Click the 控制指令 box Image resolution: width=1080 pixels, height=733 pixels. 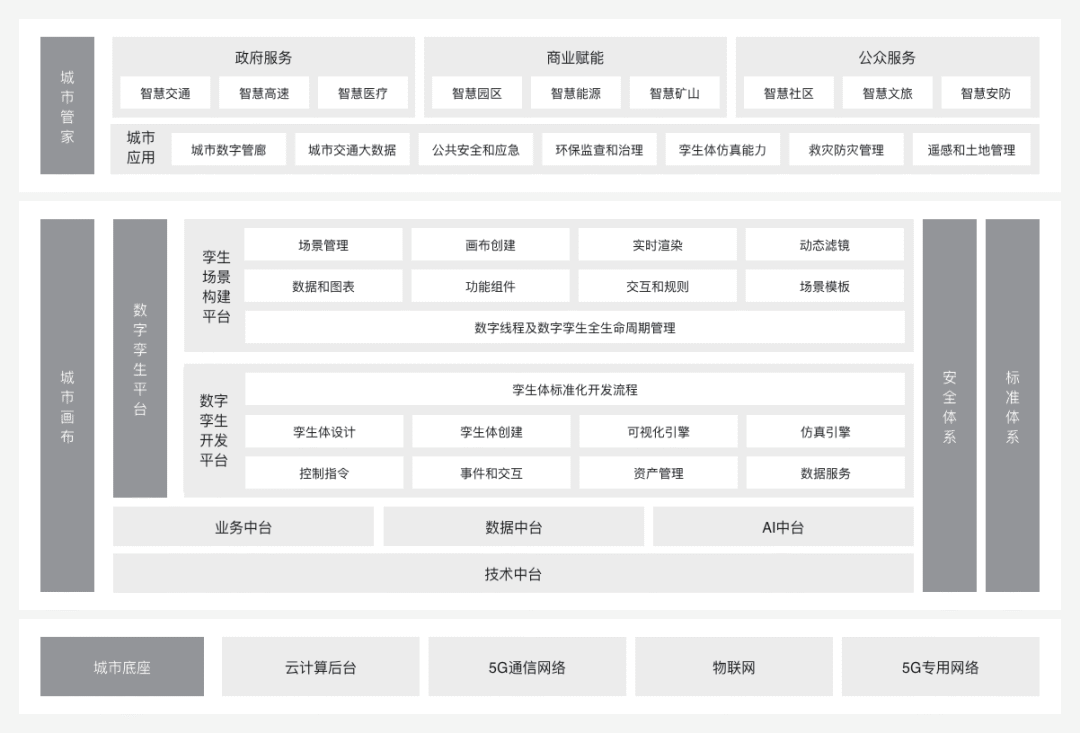(x=324, y=473)
